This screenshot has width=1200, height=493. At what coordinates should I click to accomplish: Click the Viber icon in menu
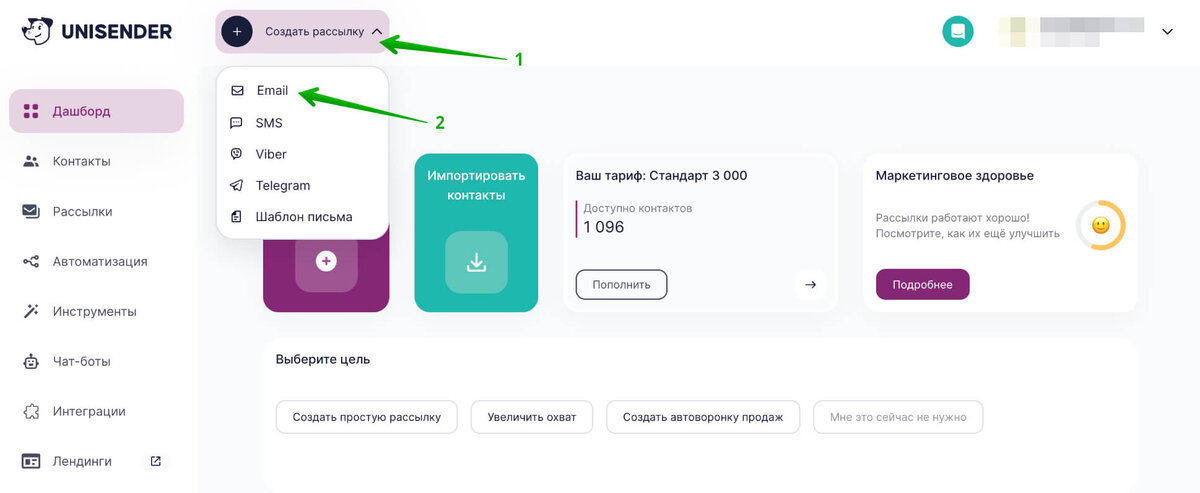click(x=237, y=154)
